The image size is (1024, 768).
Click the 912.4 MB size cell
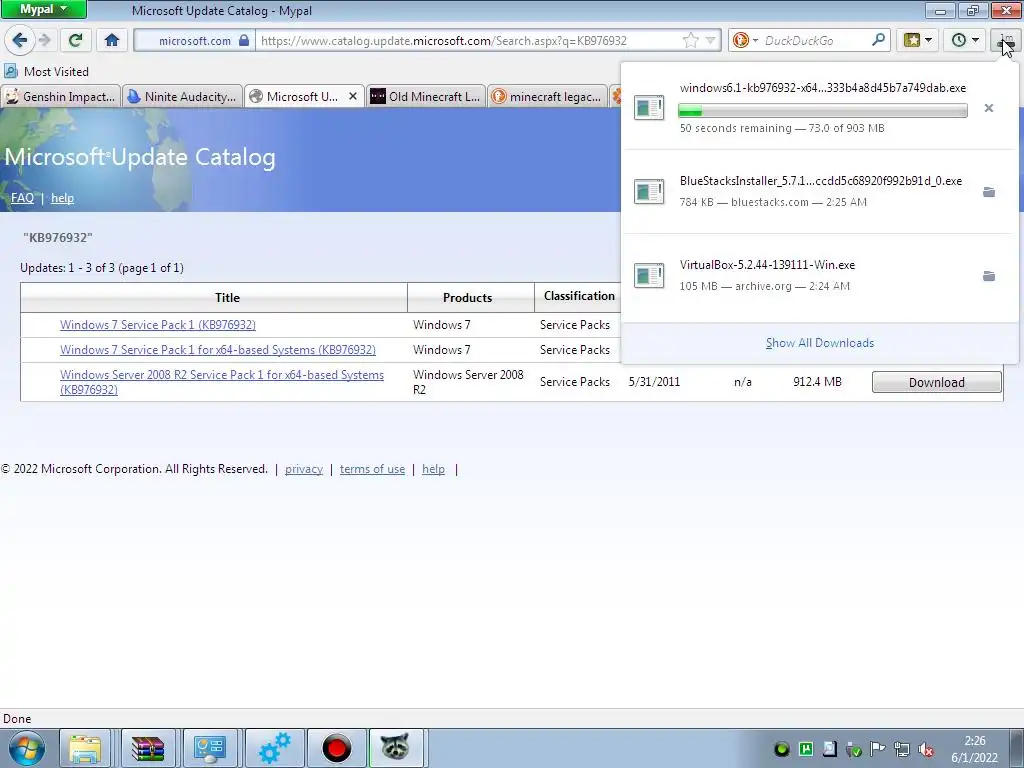(x=817, y=382)
